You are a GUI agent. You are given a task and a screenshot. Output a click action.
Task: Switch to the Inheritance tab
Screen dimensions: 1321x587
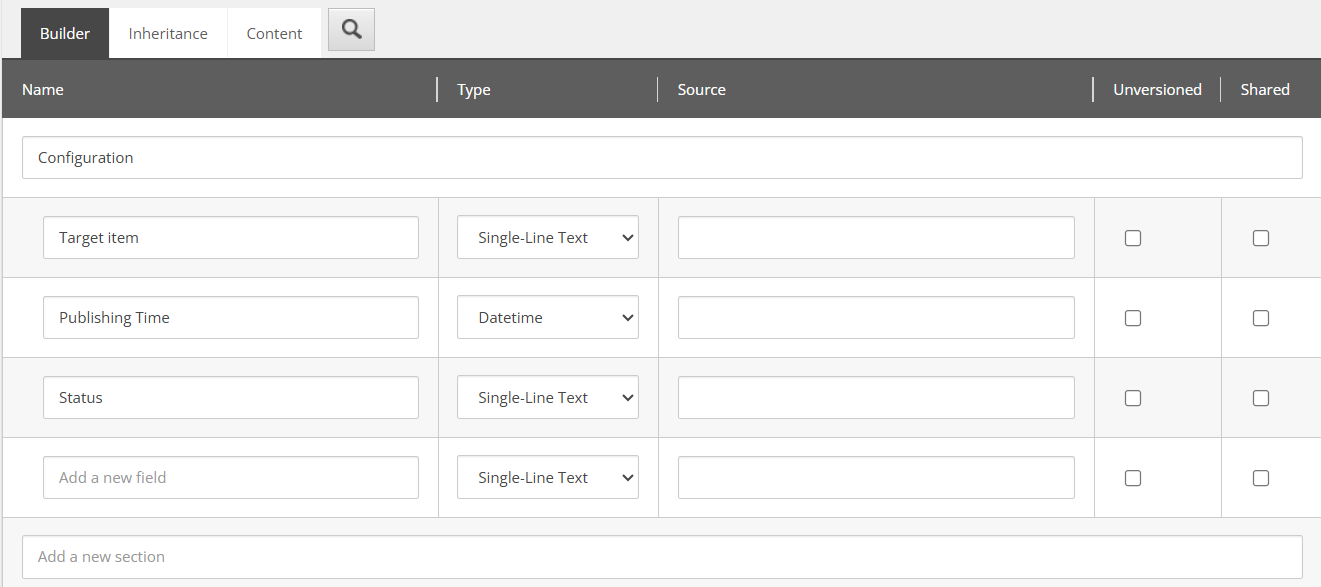tap(167, 32)
